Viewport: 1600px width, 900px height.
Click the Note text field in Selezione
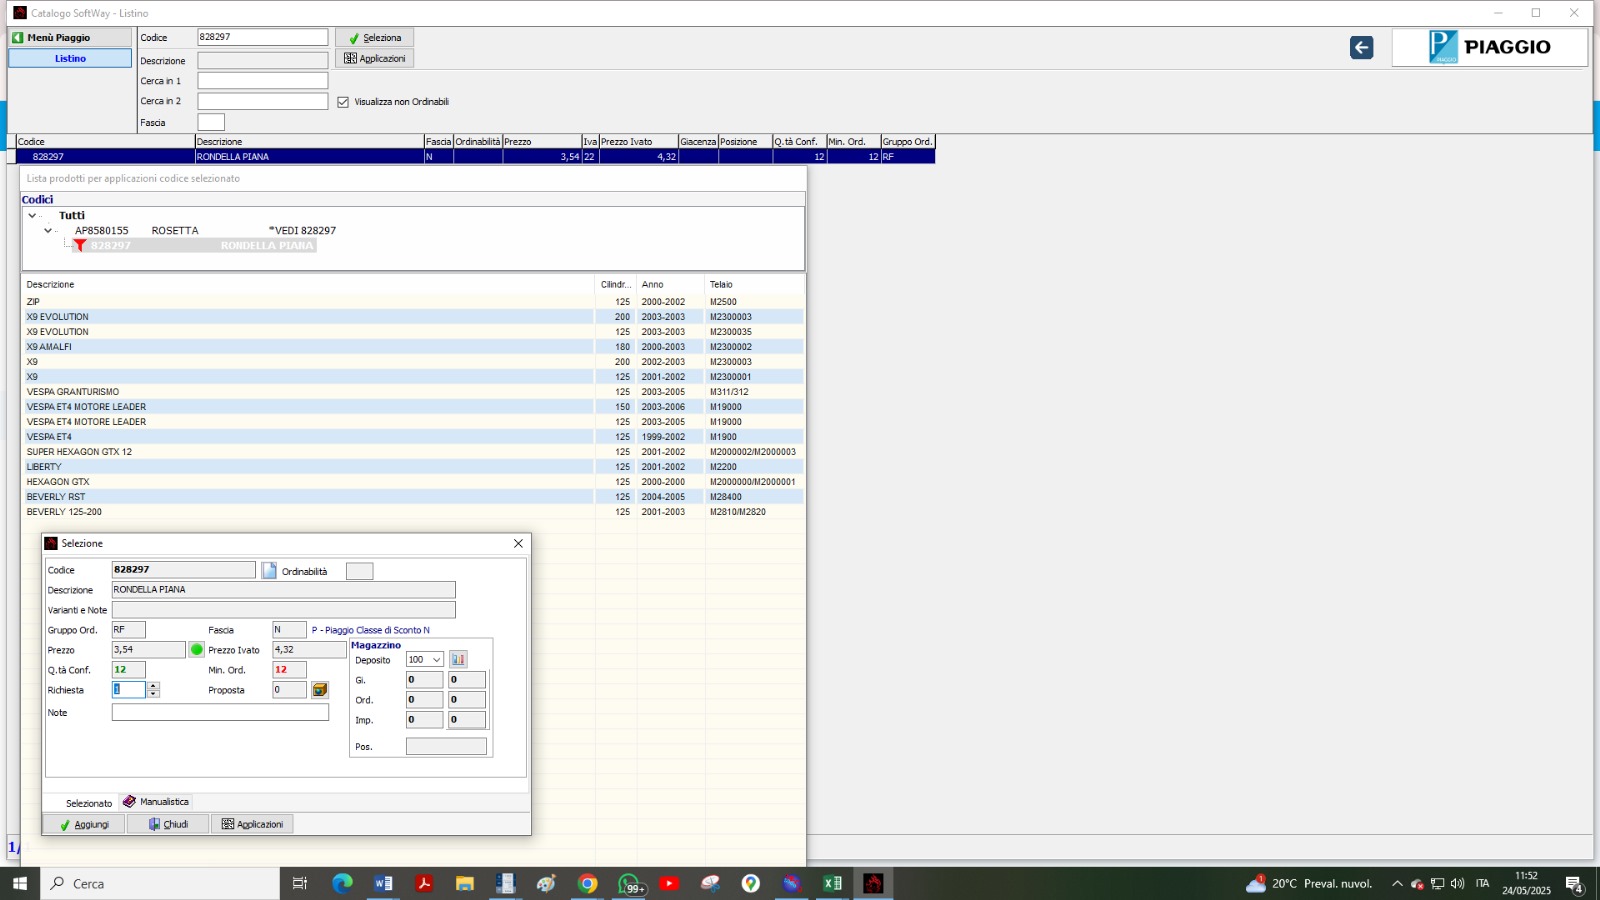[x=220, y=713]
